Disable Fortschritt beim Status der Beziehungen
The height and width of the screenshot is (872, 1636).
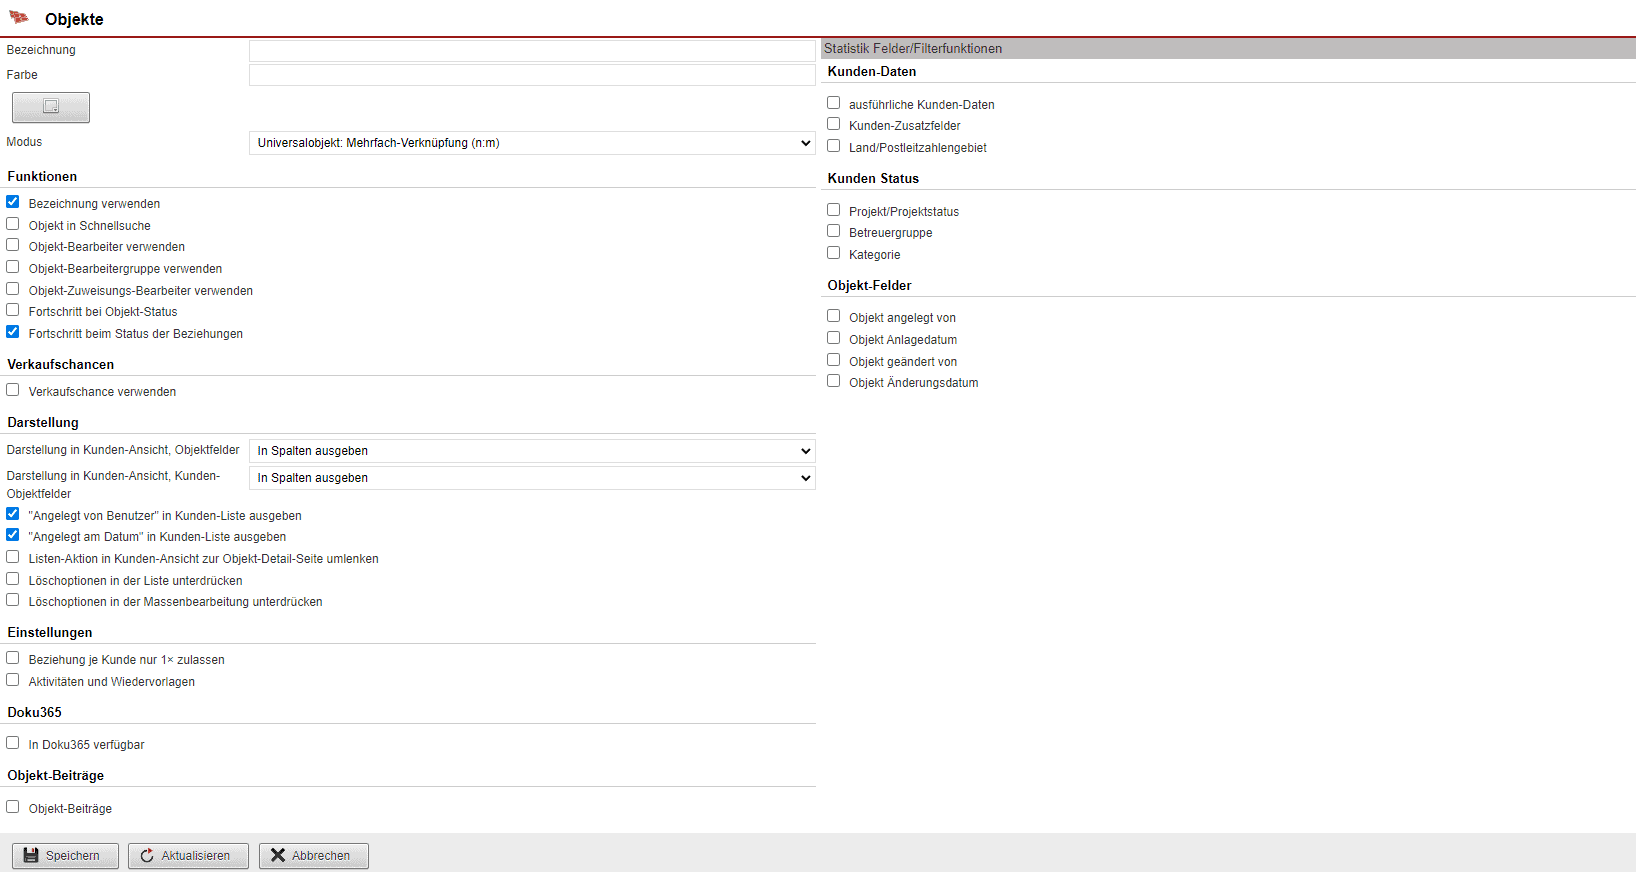[x=13, y=332]
